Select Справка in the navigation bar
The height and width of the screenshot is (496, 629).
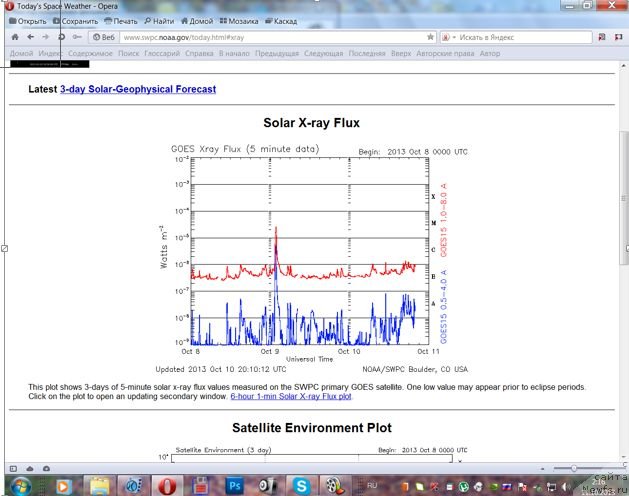199,53
